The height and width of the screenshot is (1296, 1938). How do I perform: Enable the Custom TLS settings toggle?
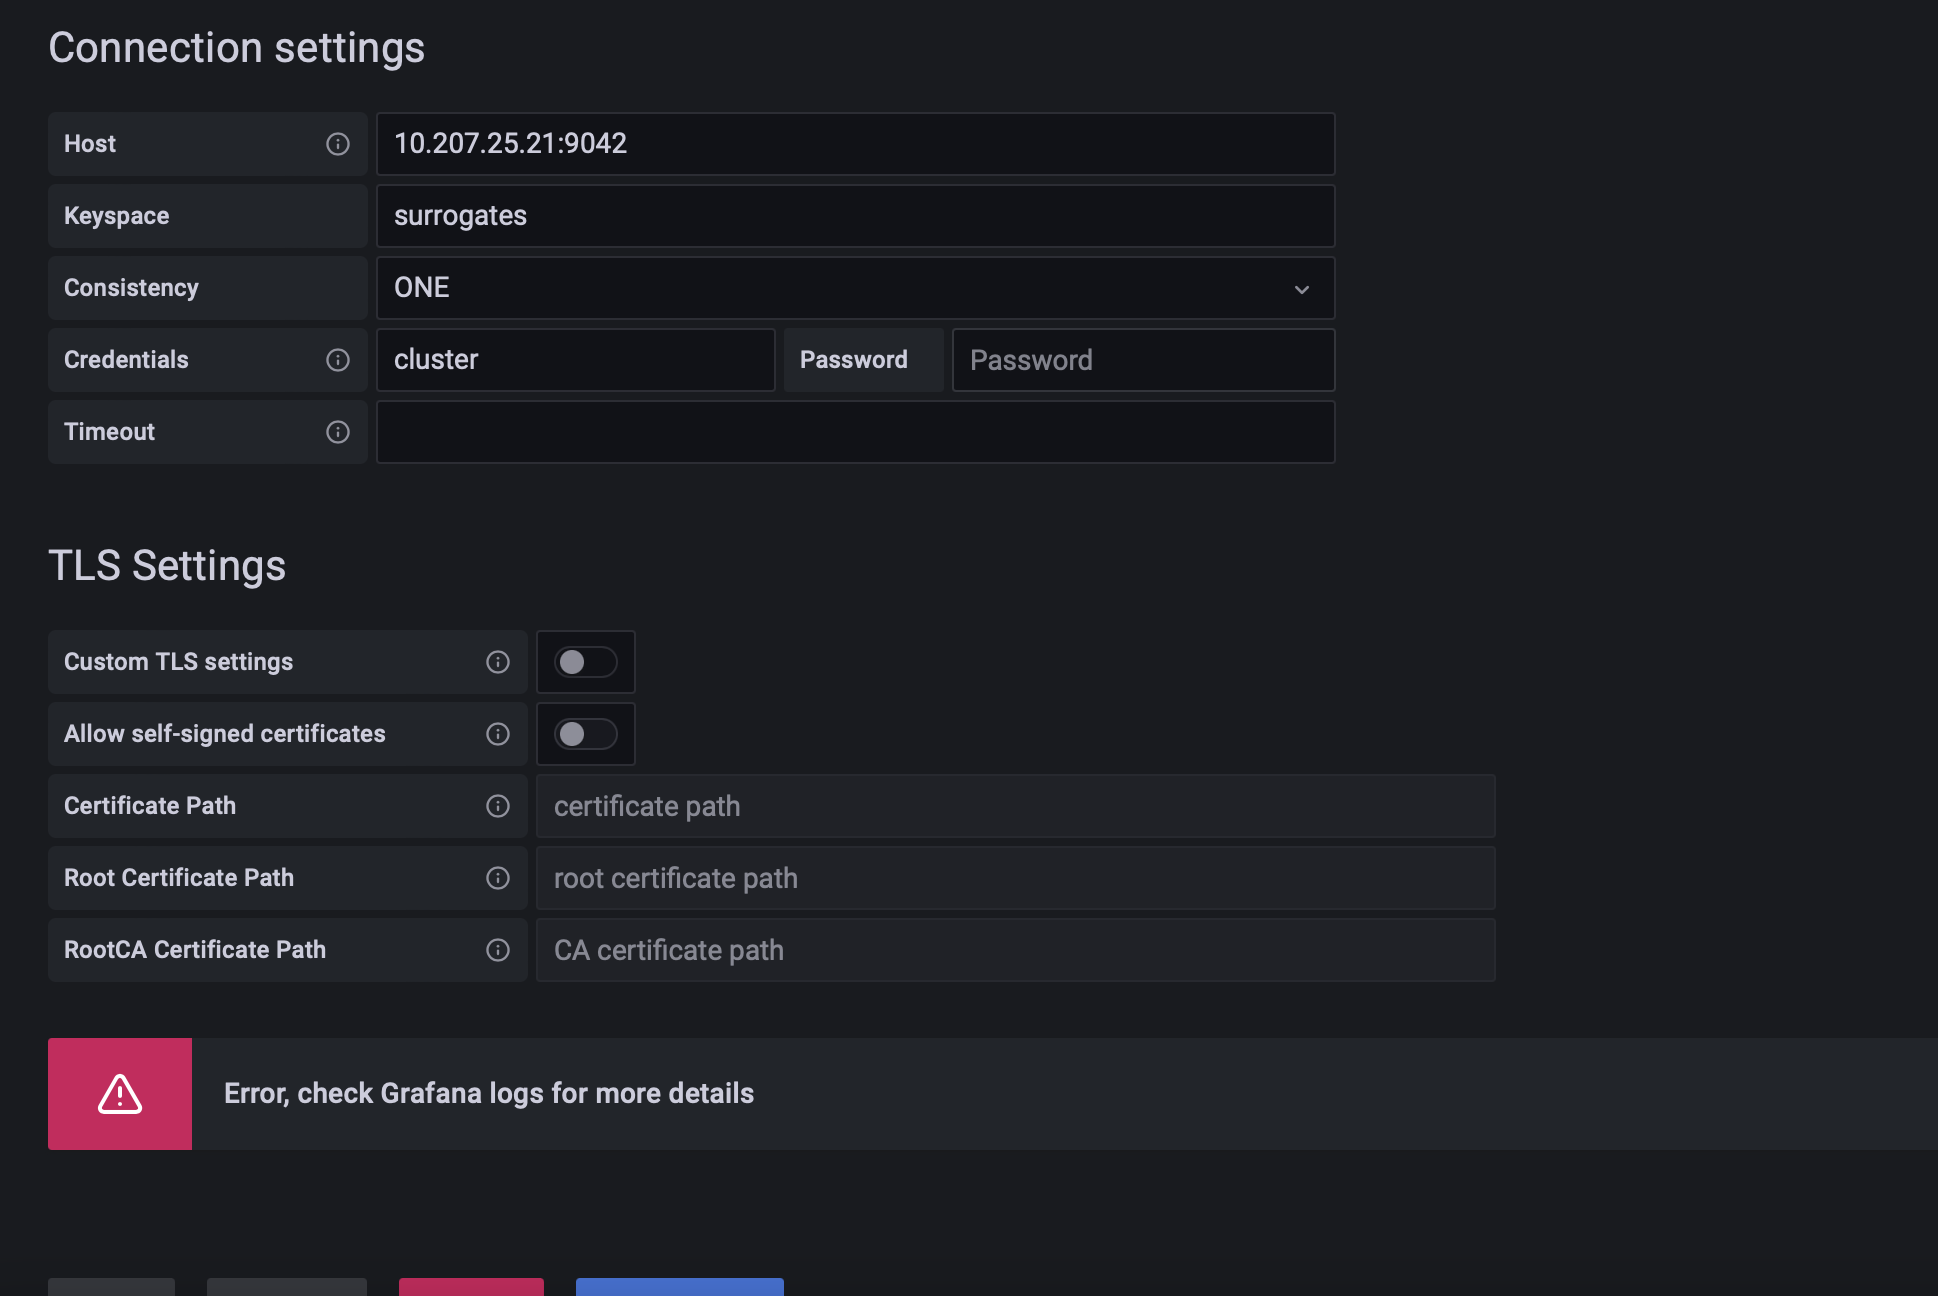[585, 661]
